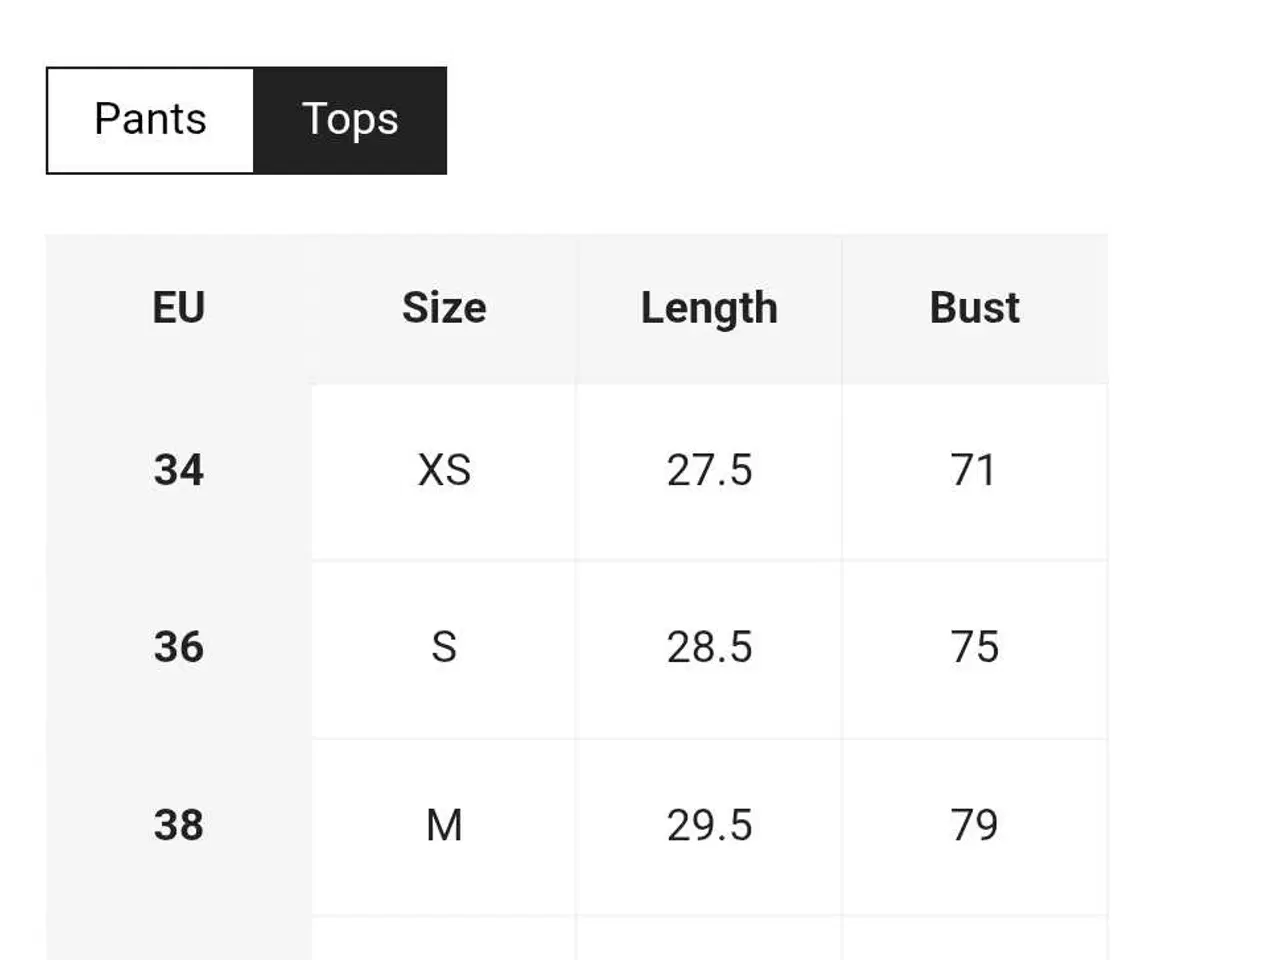This screenshot has width=1280, height=960.
Task: Click the M size cell
Action: click(x=444, y=826)
